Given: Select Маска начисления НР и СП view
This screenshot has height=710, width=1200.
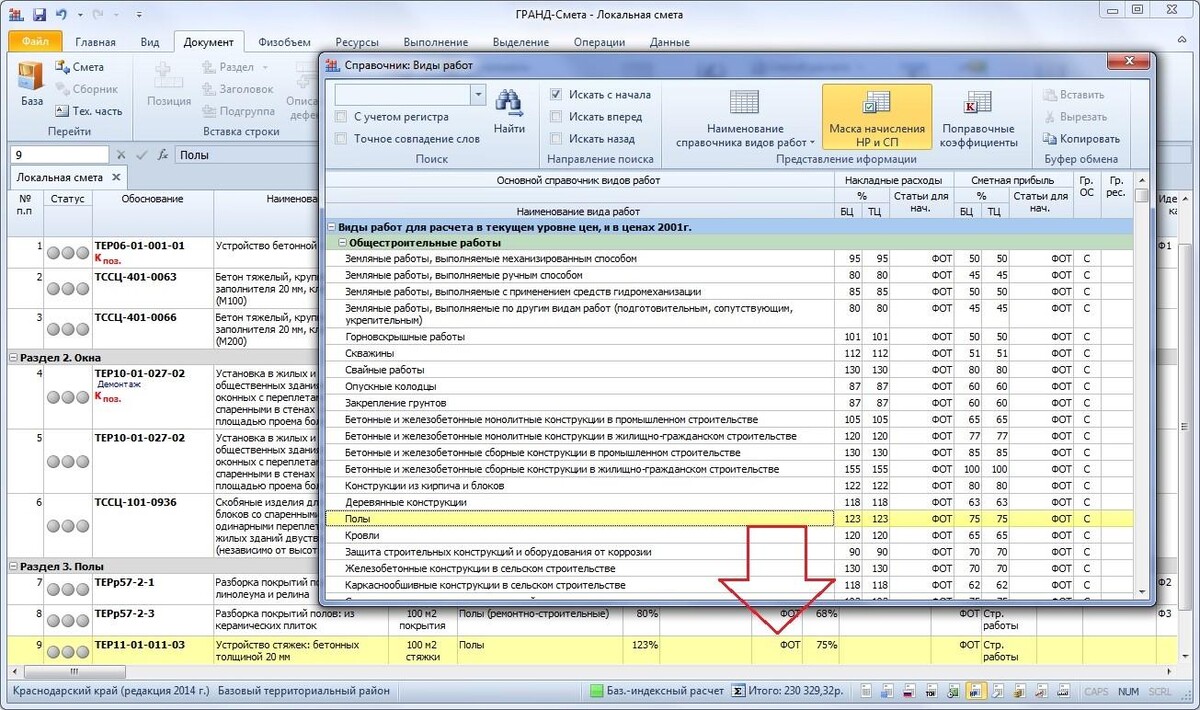Looking at the screenshot, I should (877, 117).
